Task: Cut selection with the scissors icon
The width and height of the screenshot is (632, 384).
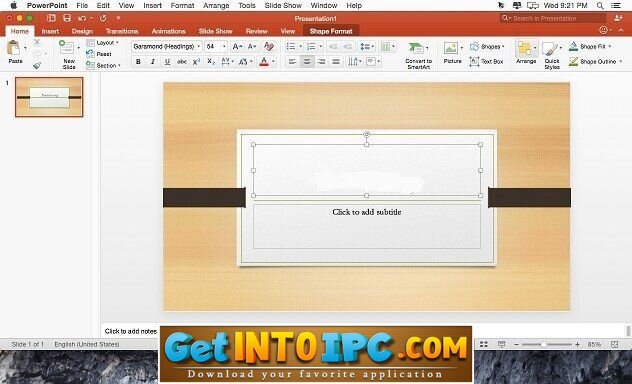Action: point(37,42)
